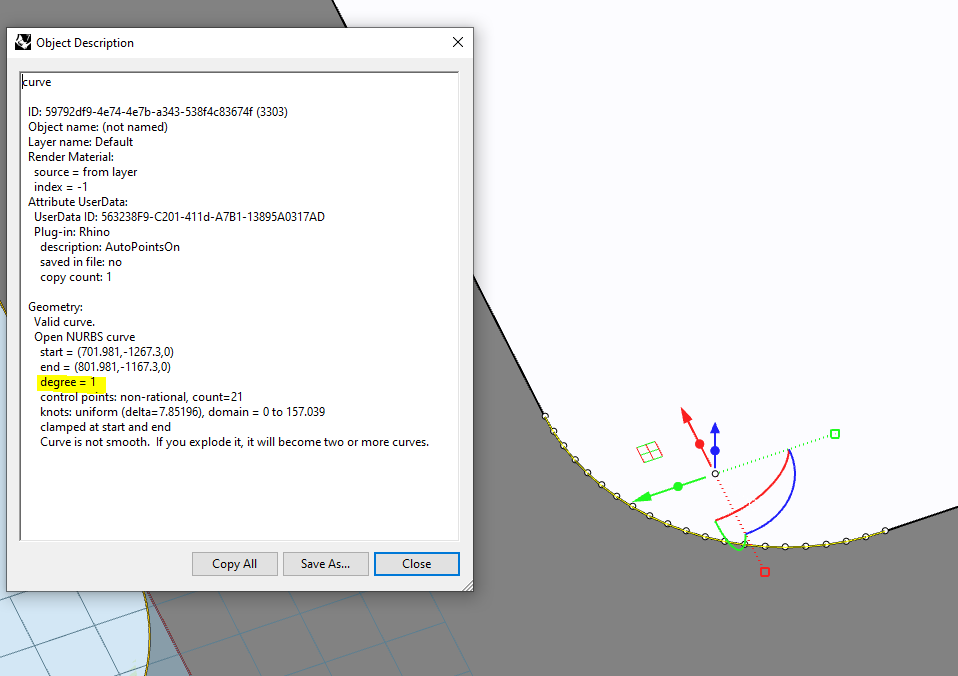The height and width of the screenshot is (676, 958).
Task: Click the 'Open NURBS curve' line
Action: [84, 337]
